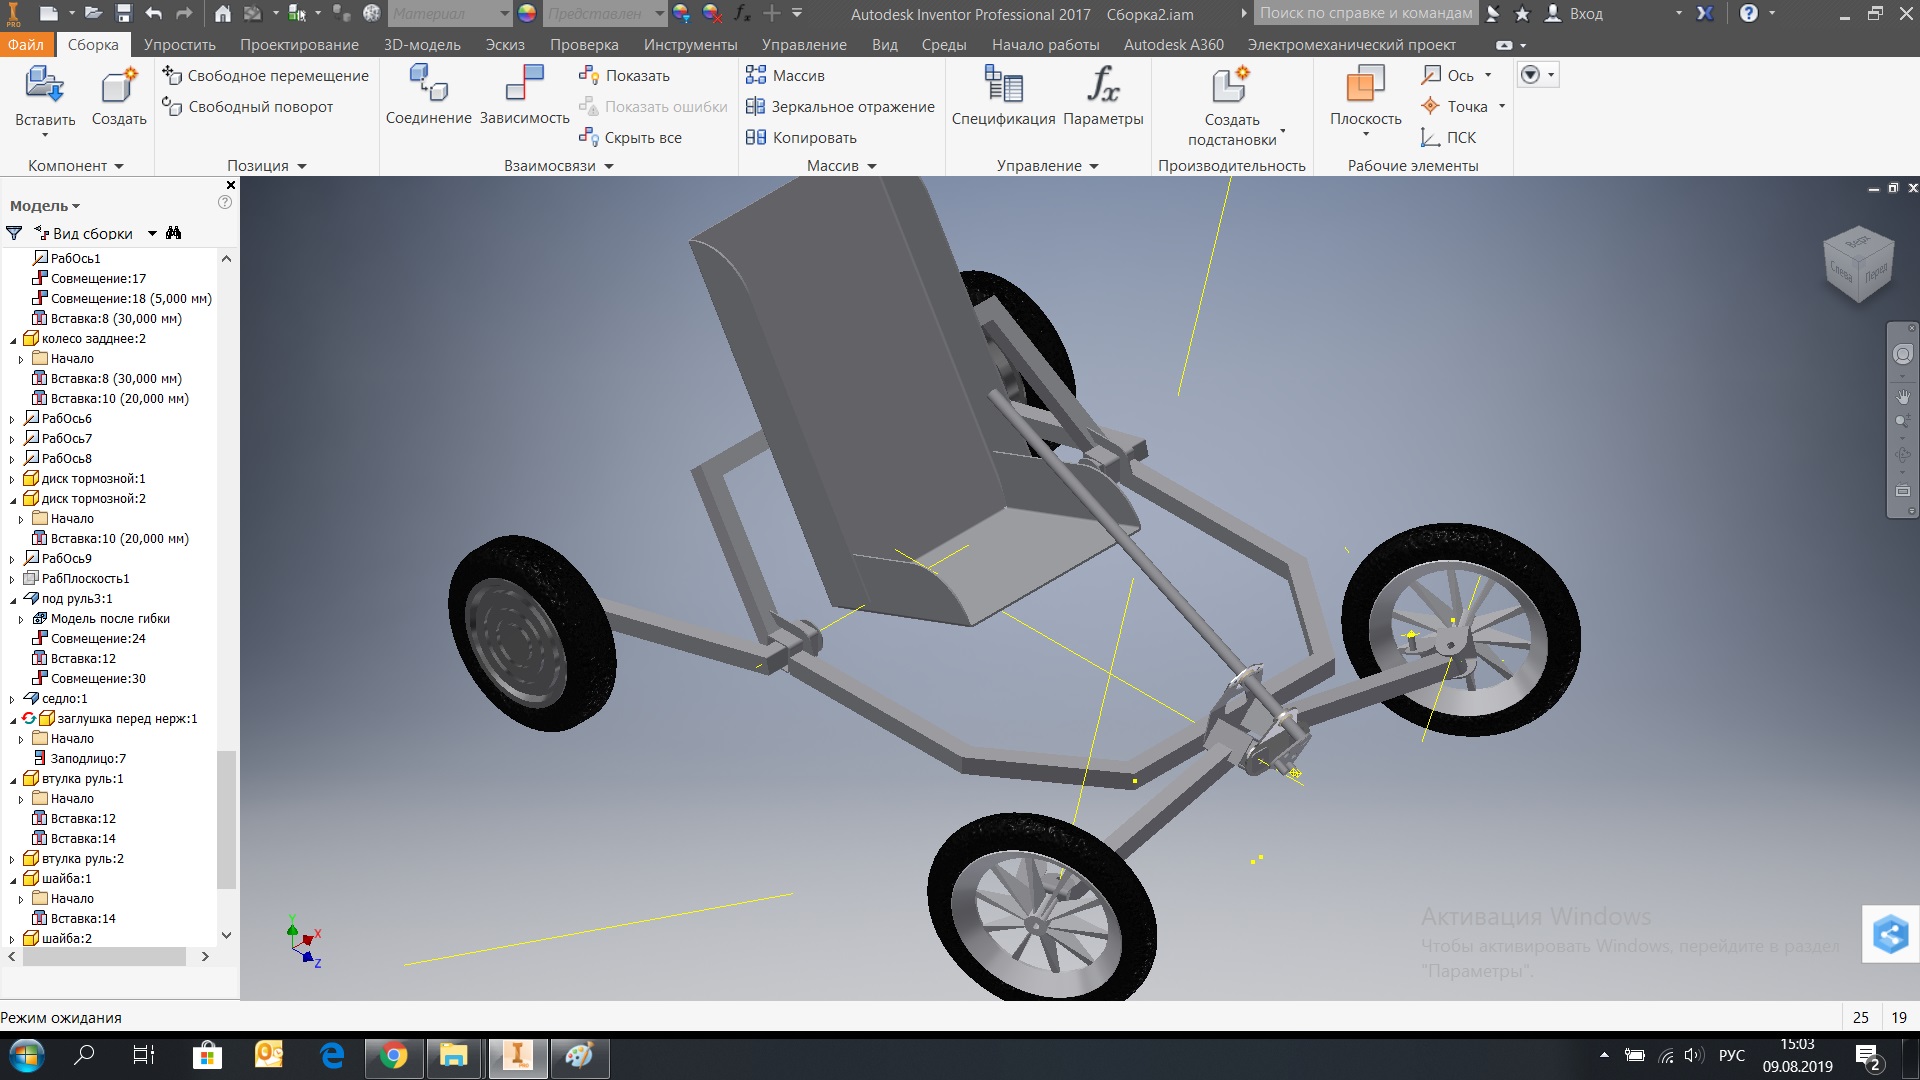Click the search field Поиск по справке

1365,14
